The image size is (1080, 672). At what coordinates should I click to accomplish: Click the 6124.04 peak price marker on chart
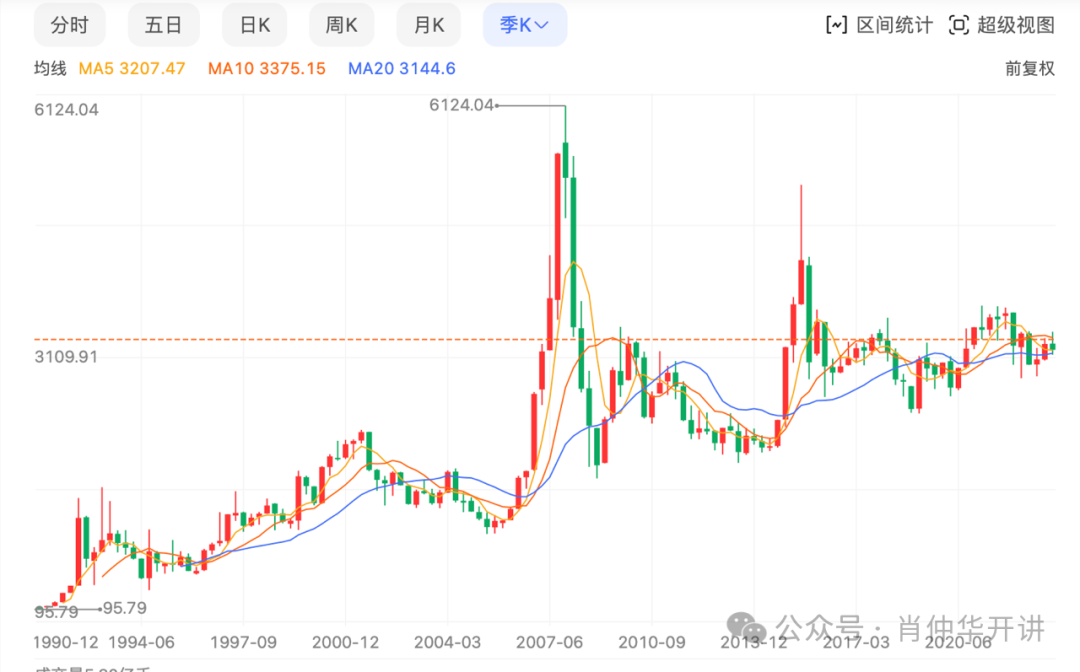point(461,105)
